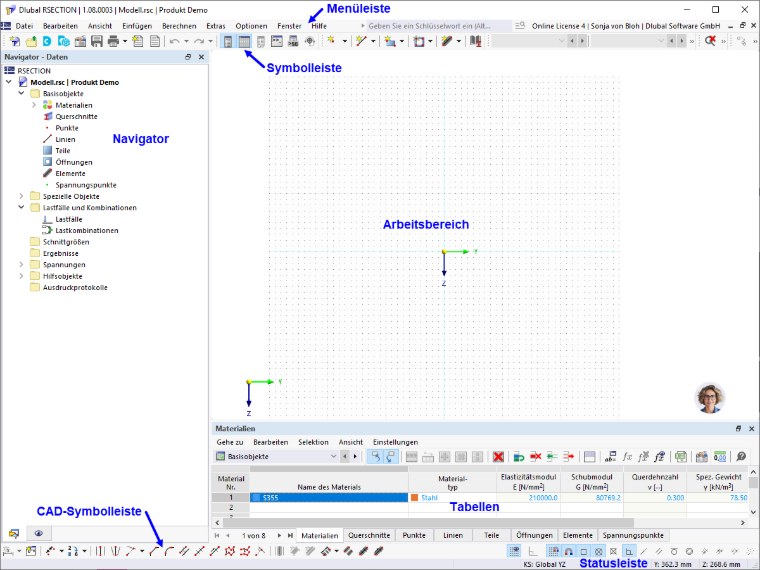Screen dimensions: 760x570
Task: Open the navigator data view bottom icon
Action: 14,534
